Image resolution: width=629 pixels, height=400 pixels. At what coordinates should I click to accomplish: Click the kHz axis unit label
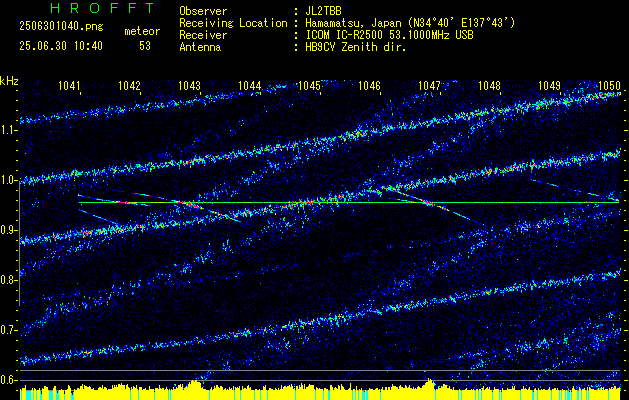click(9, 81)
